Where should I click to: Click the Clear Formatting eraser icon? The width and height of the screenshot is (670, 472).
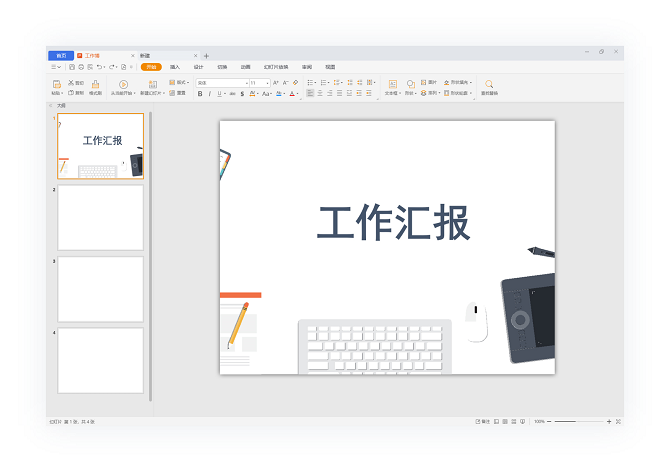point(295,82)
